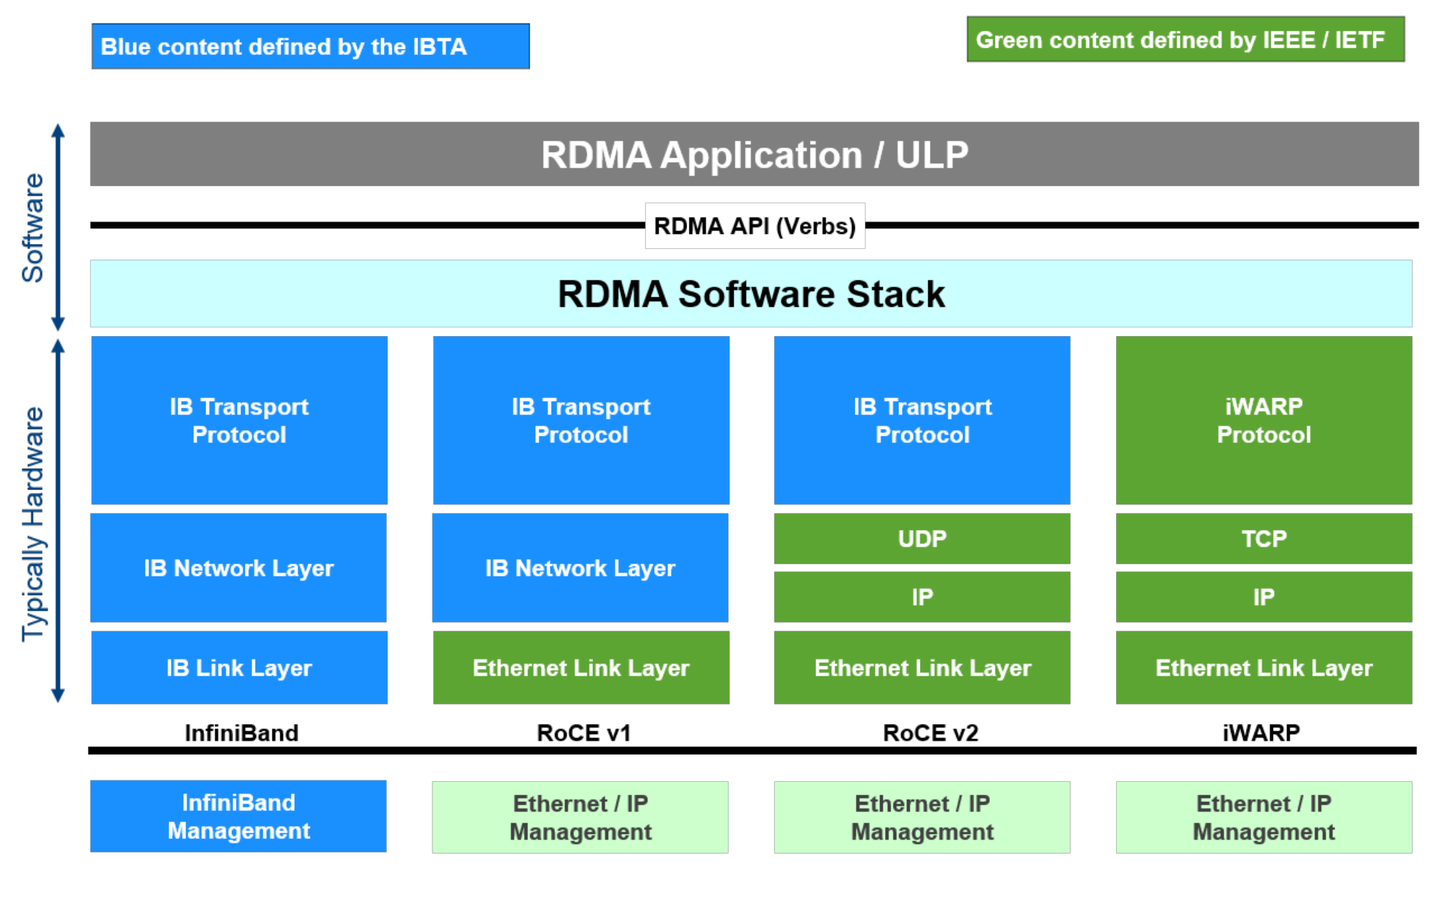Expand the InfiniBand Management block
Viewport: 1440px width, 901px height.
point(238,816)
